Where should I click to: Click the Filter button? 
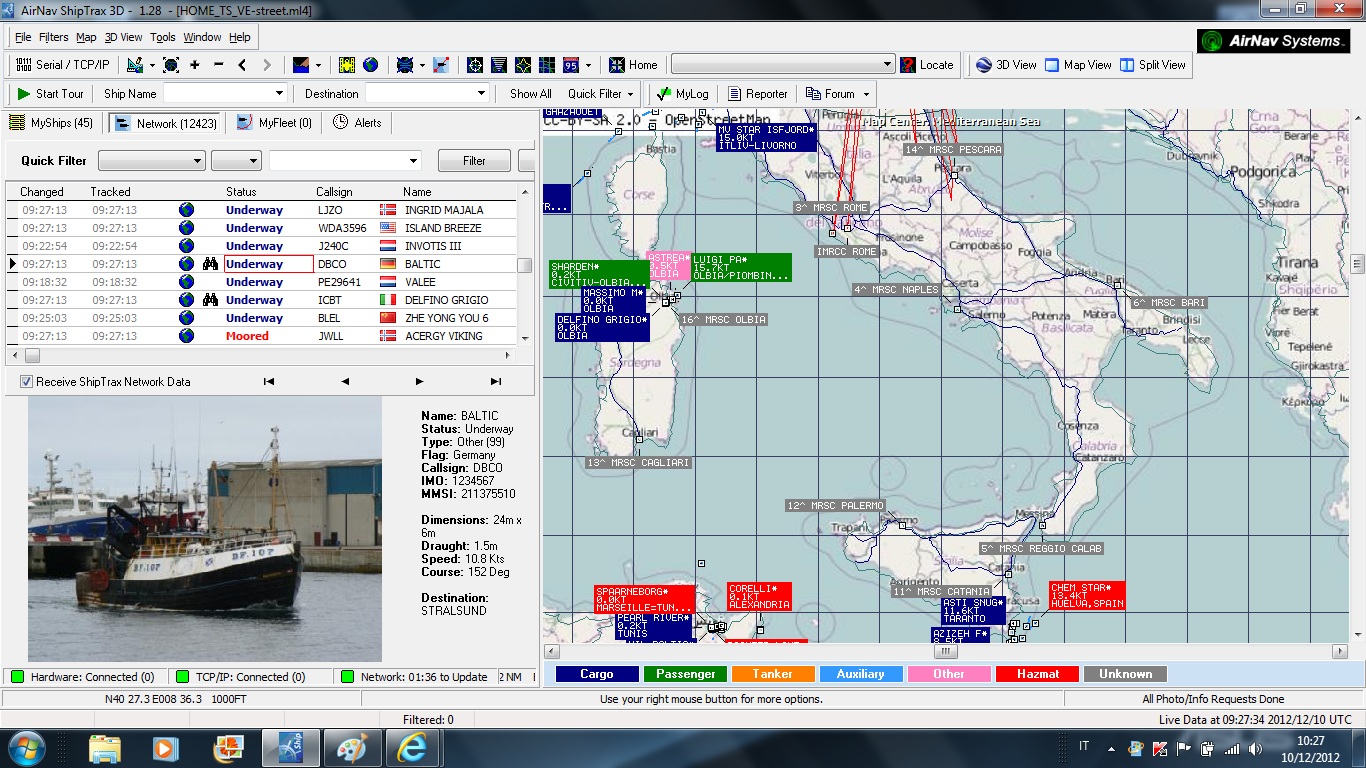[475, 161]
